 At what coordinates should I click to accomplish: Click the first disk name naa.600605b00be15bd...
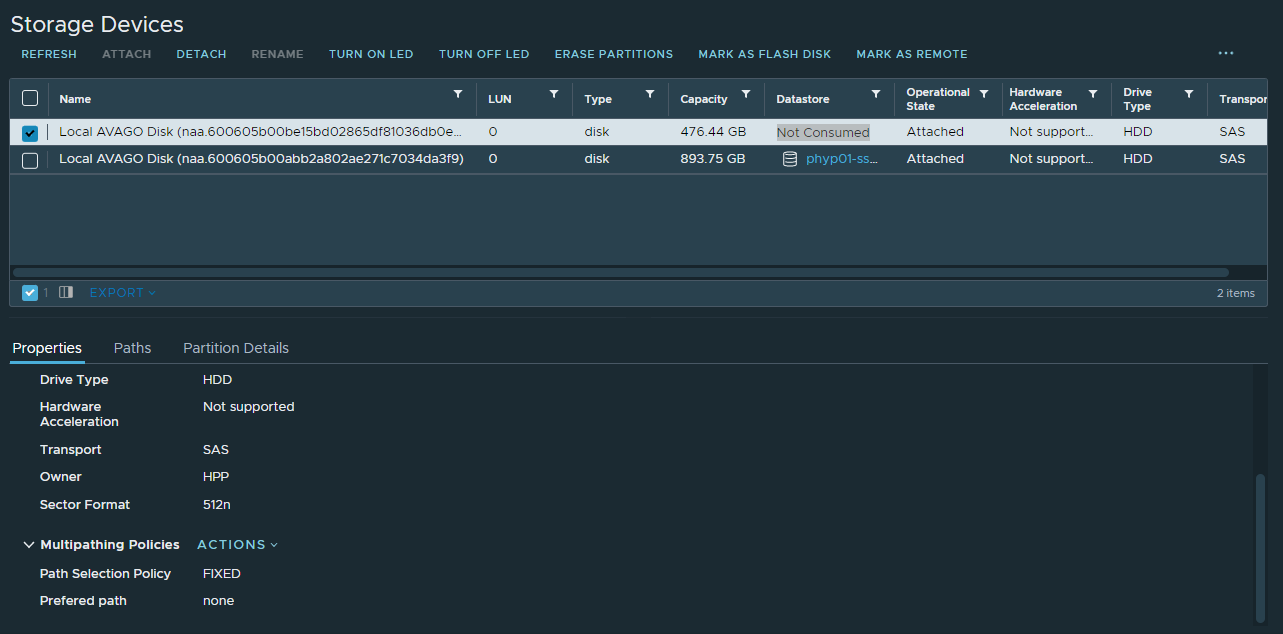(261, 132)
